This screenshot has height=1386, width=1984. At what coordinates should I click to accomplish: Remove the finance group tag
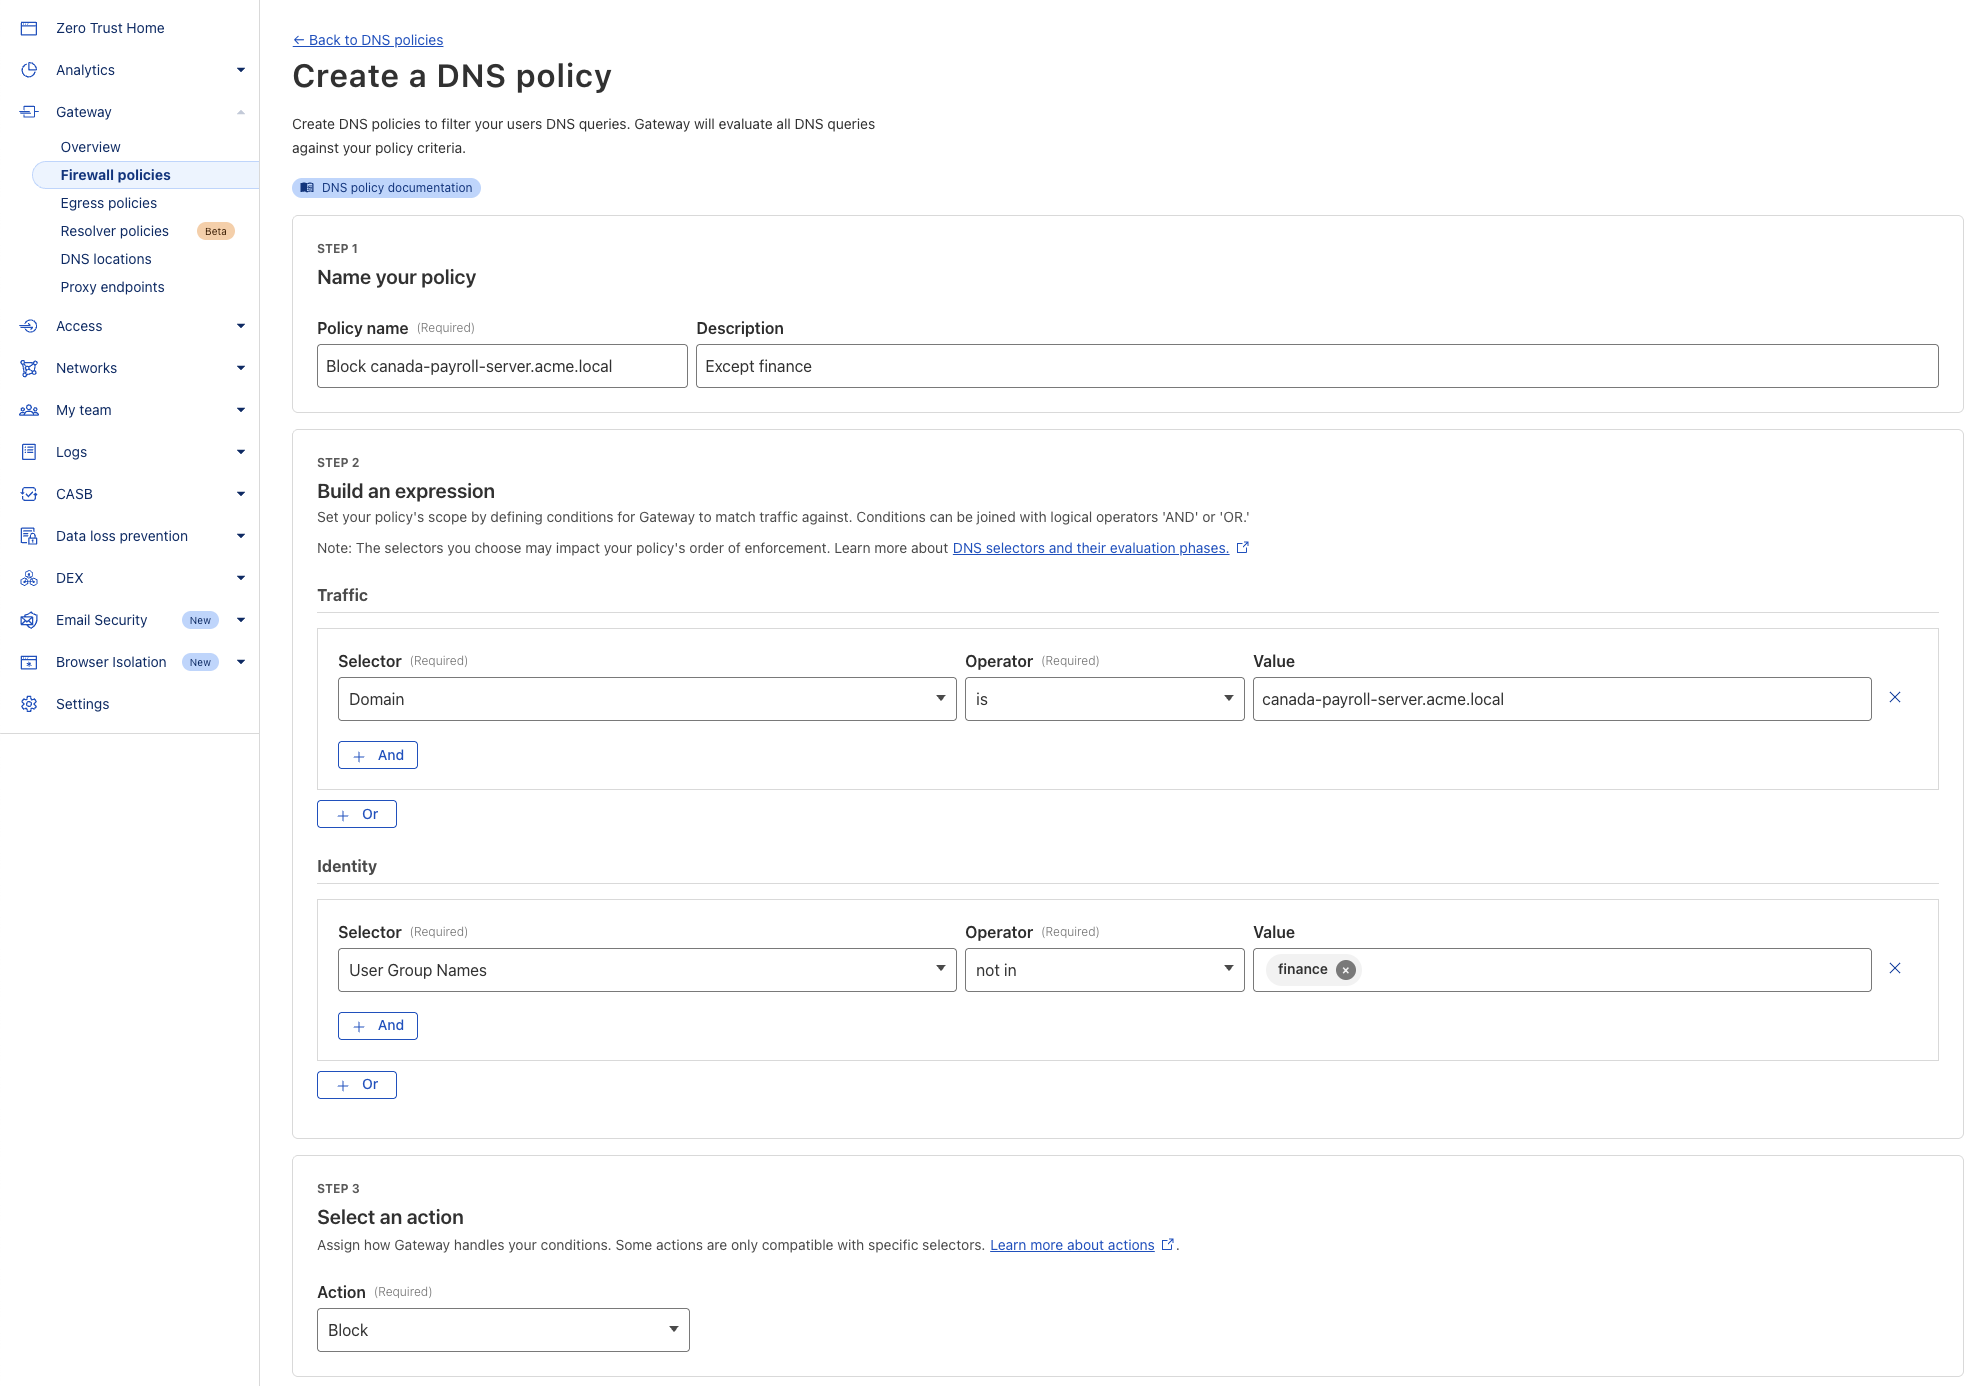tap(1346, 970)
